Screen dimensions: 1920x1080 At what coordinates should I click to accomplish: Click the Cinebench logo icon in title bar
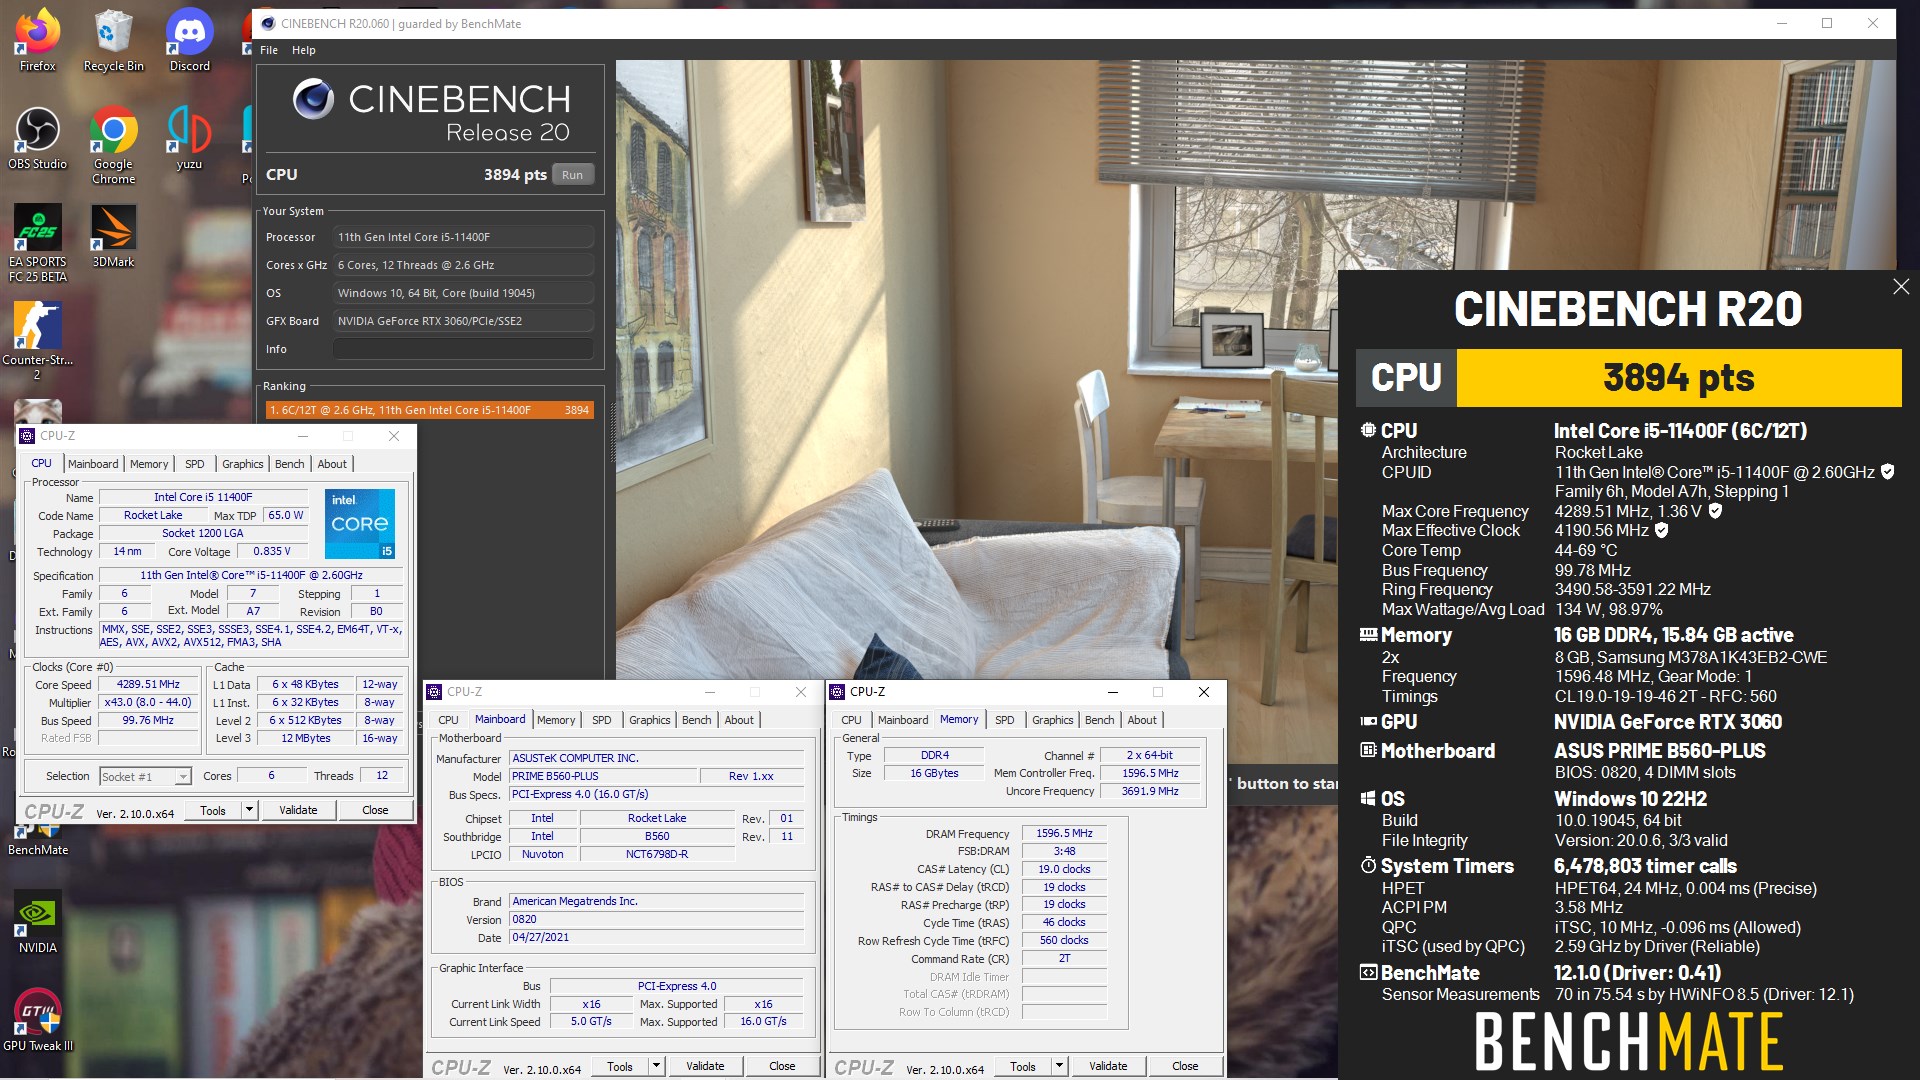pos(267,23)
